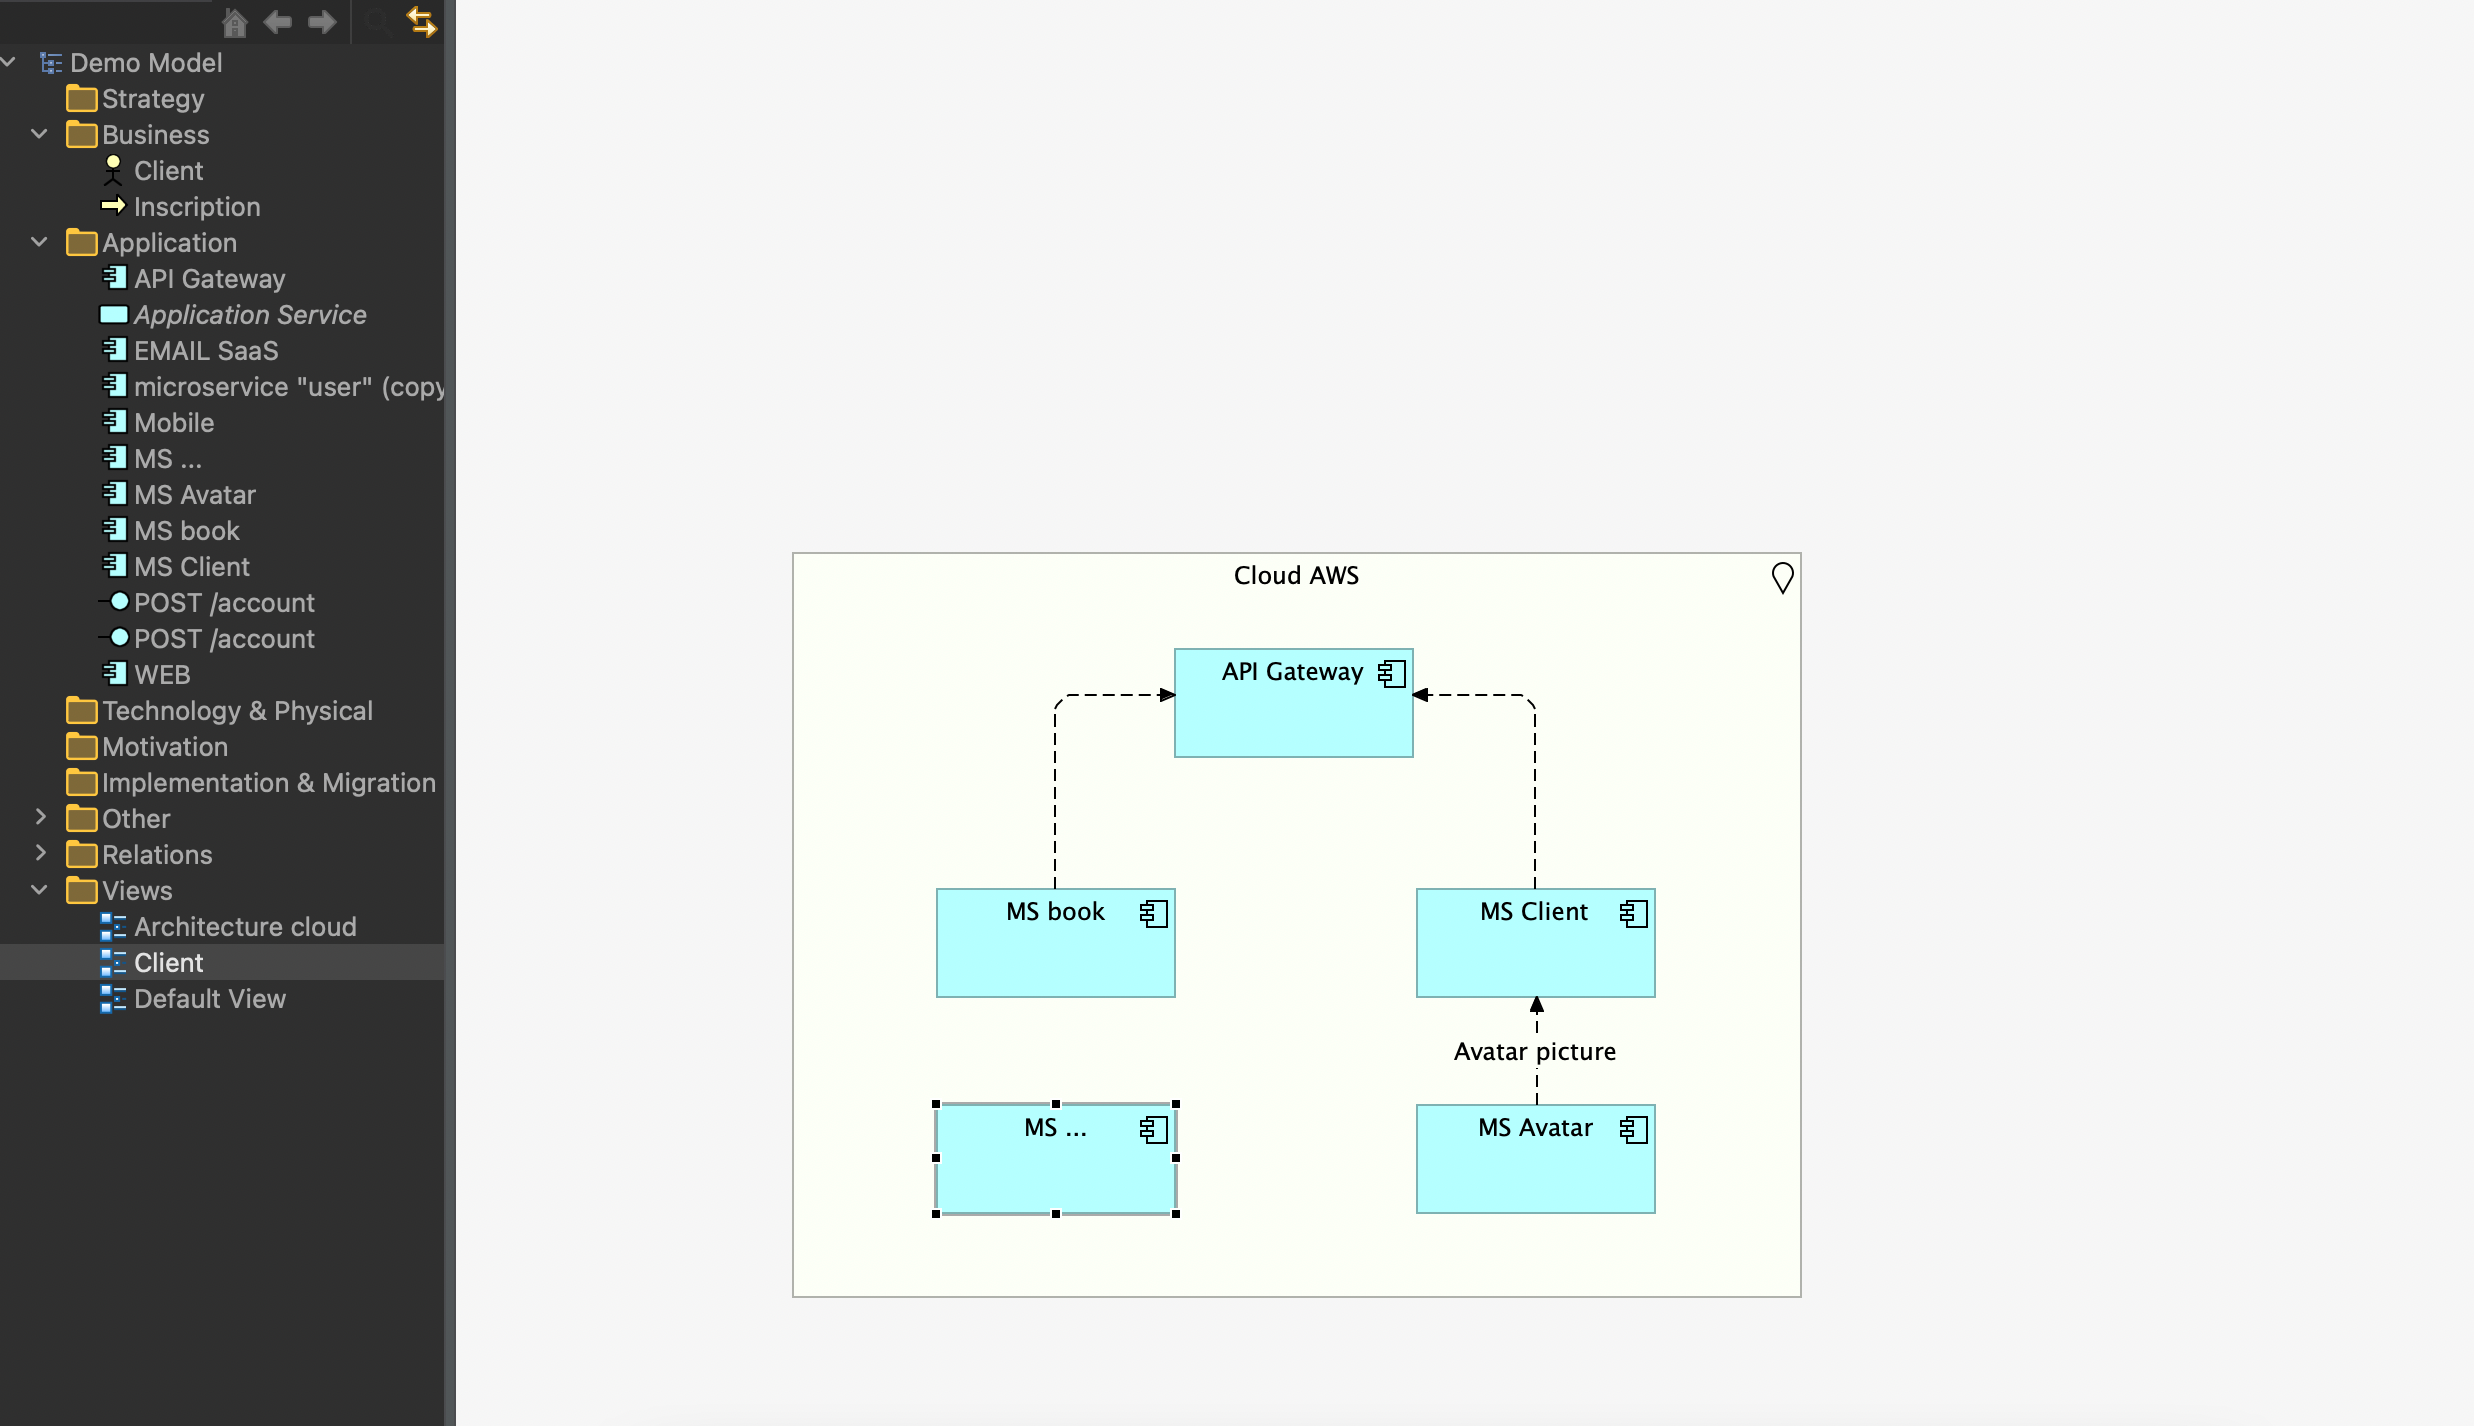Select the Inscription element

click(197, 206)
